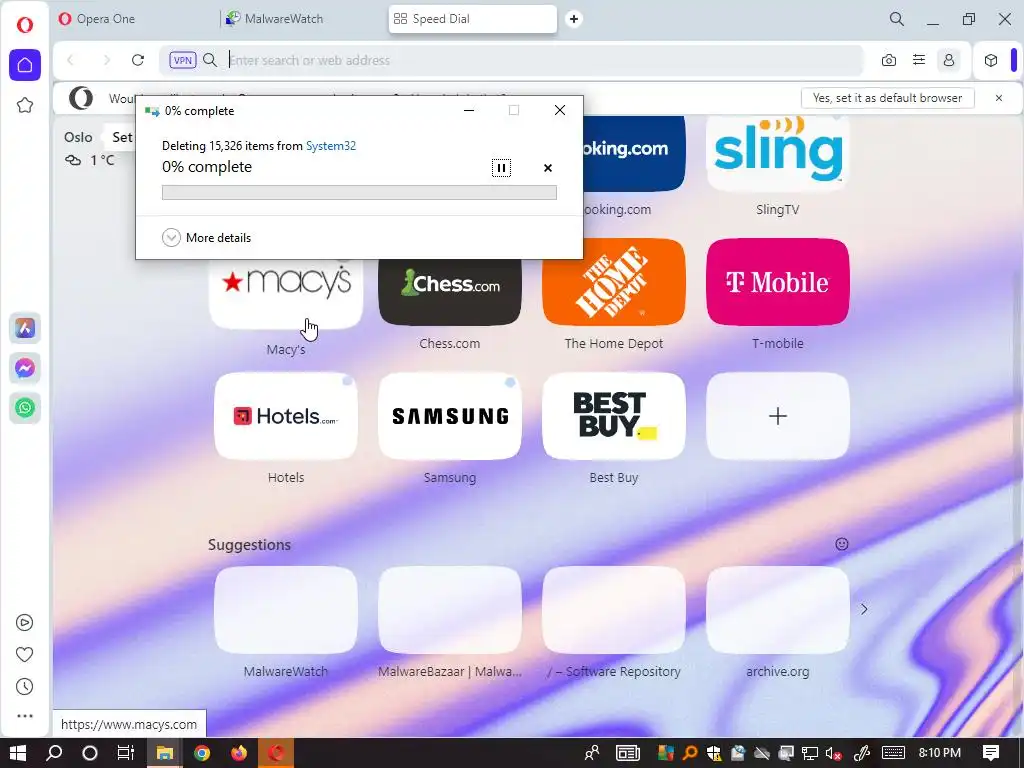Show next suggestions with arrow
Image resolution: width=1024 pixels, height=768 pixels.
tap(864, 609)
